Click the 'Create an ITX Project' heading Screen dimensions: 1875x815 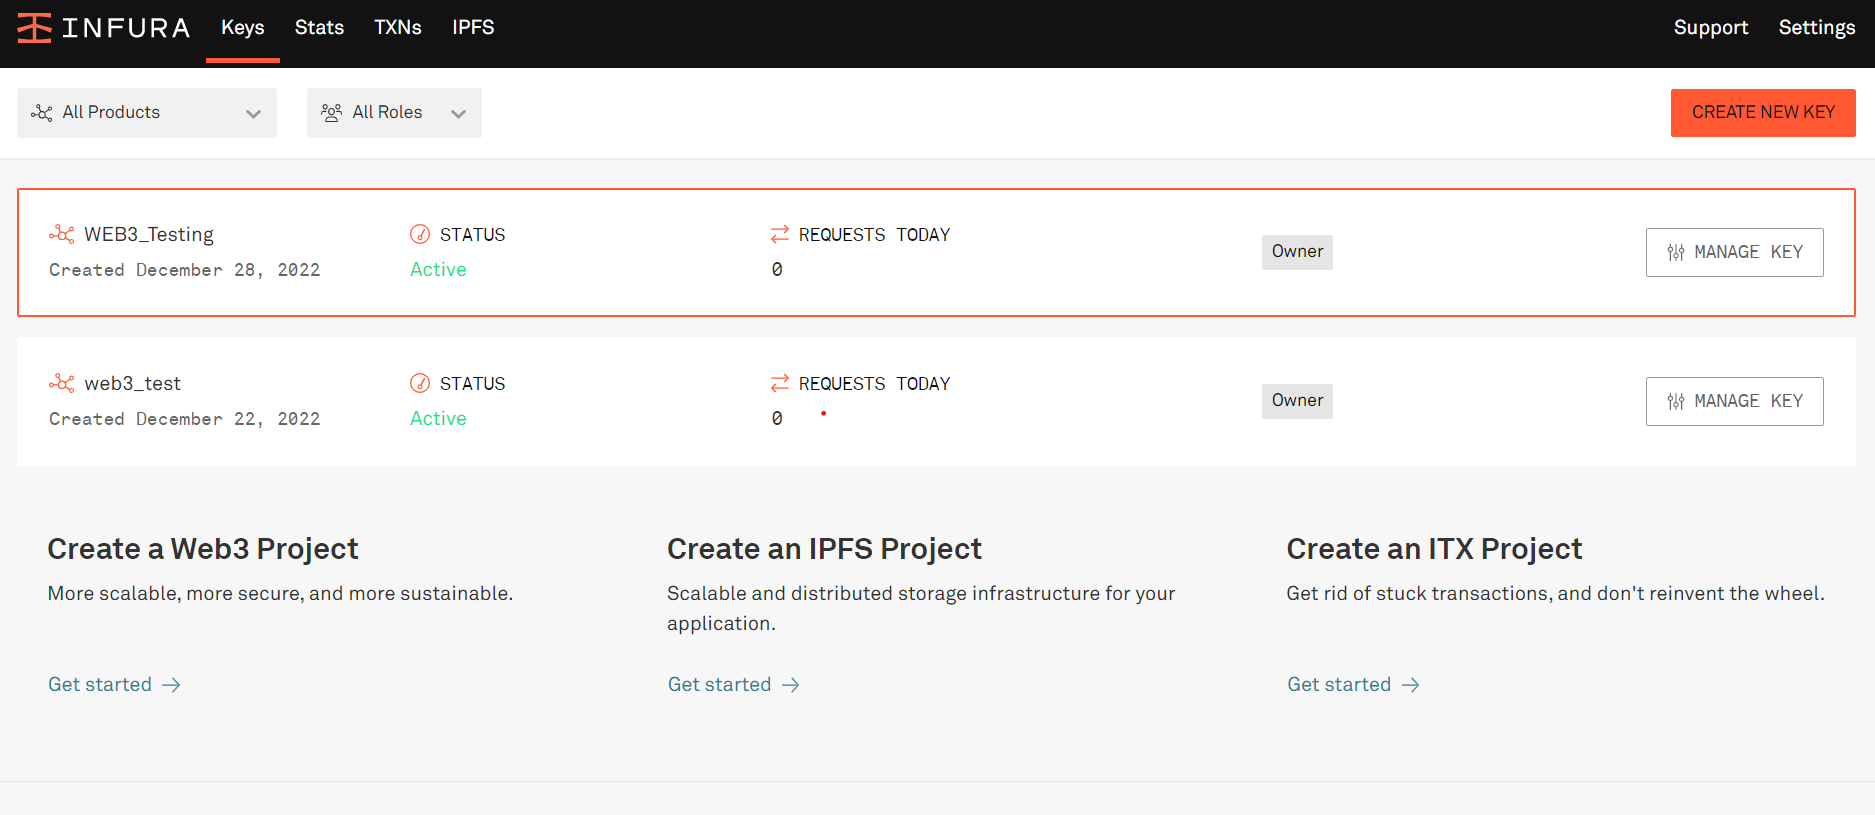coord(1434,549)
